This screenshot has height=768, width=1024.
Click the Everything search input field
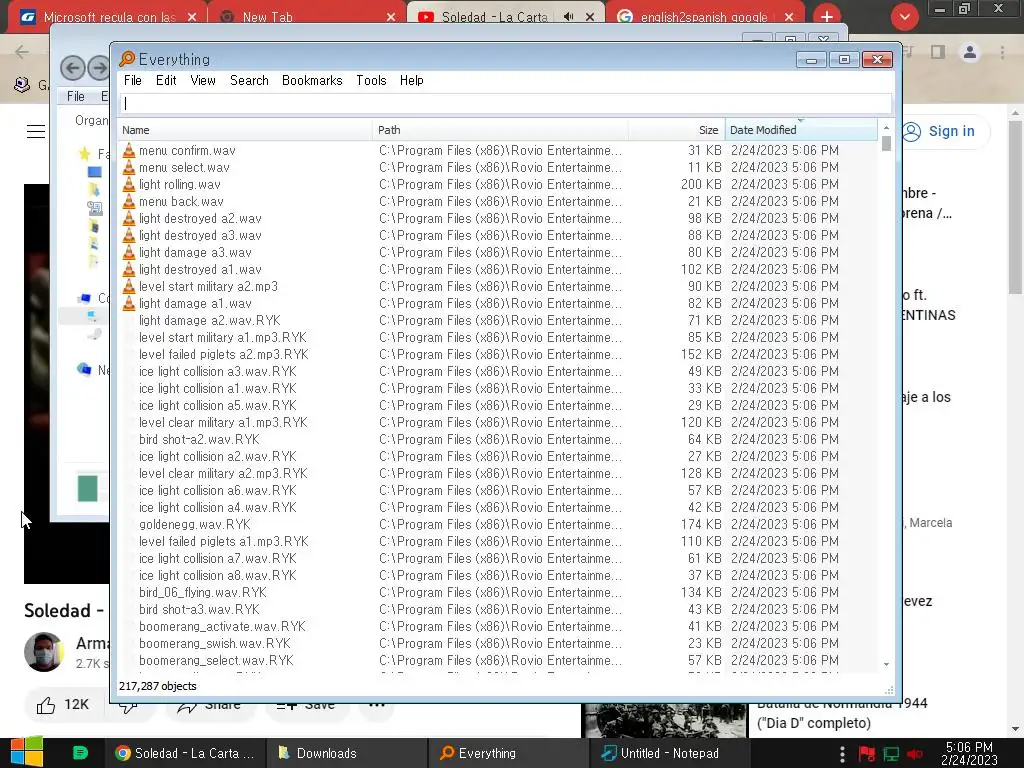pos(506,103)
